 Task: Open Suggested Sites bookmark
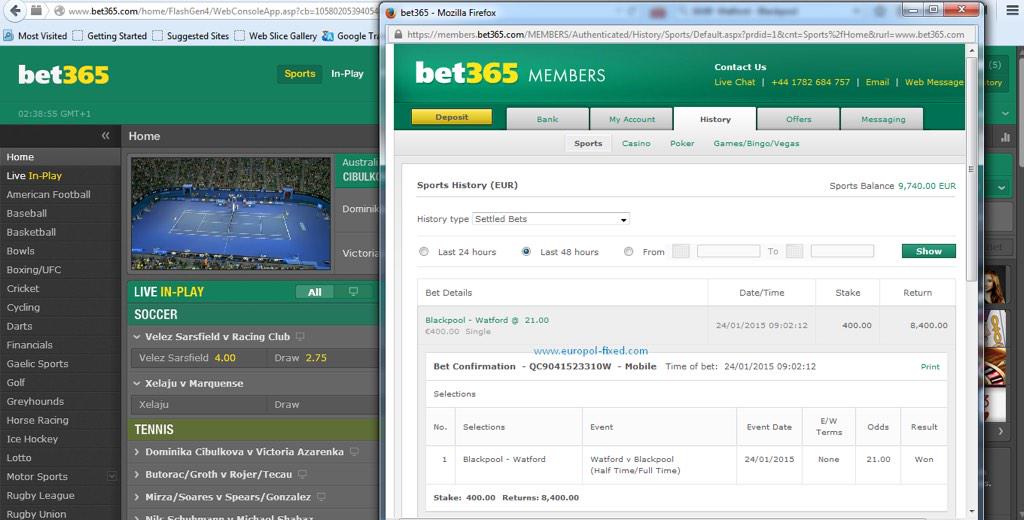point(191,36)
